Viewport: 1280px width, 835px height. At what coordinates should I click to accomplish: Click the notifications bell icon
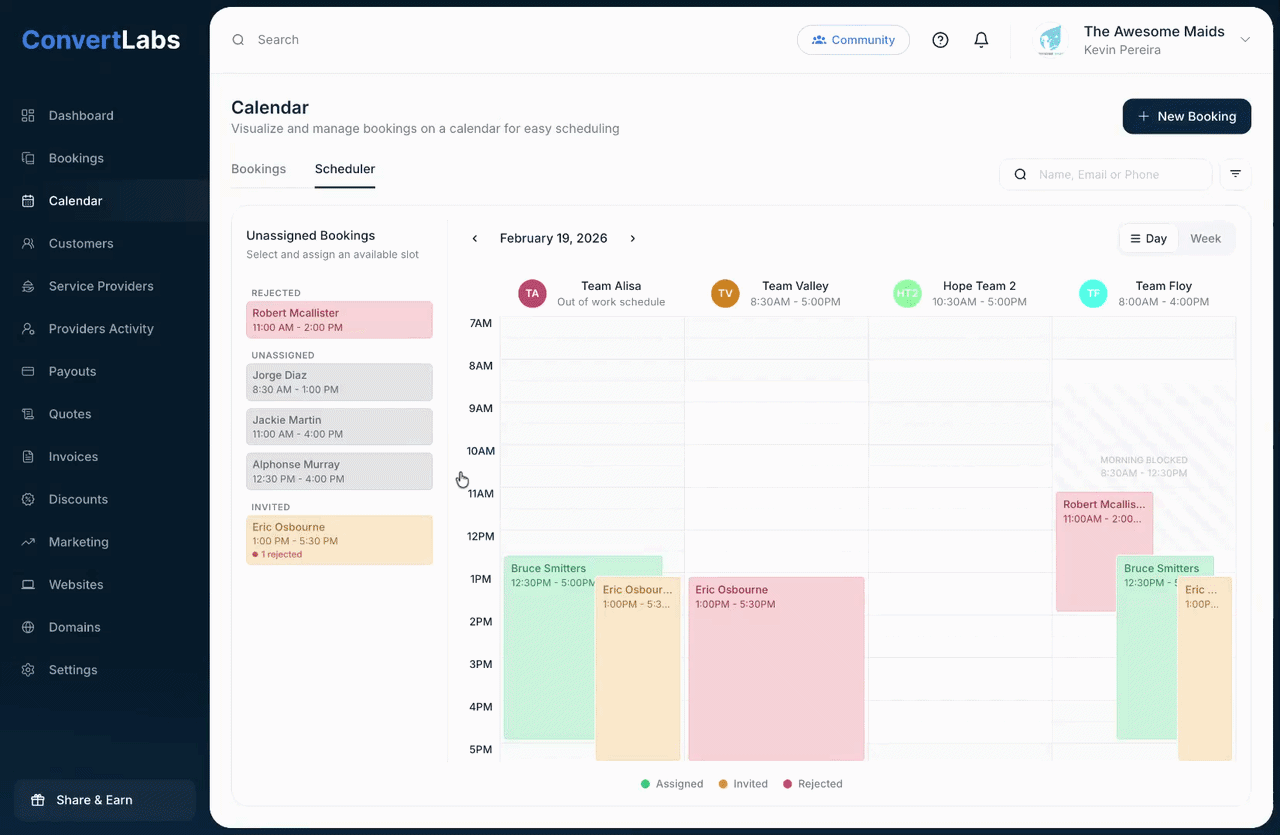981,40
